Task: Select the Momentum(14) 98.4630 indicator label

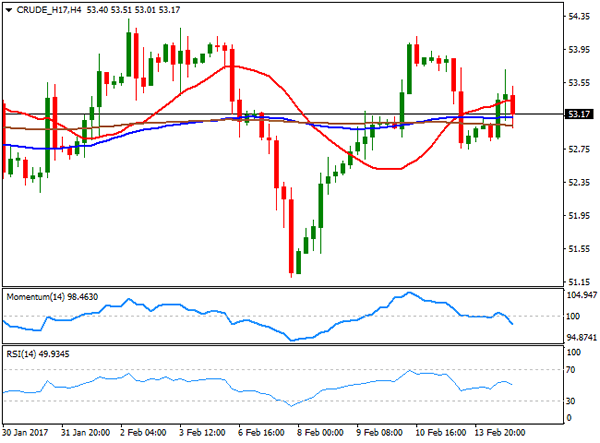Action: tap(52, 297)
